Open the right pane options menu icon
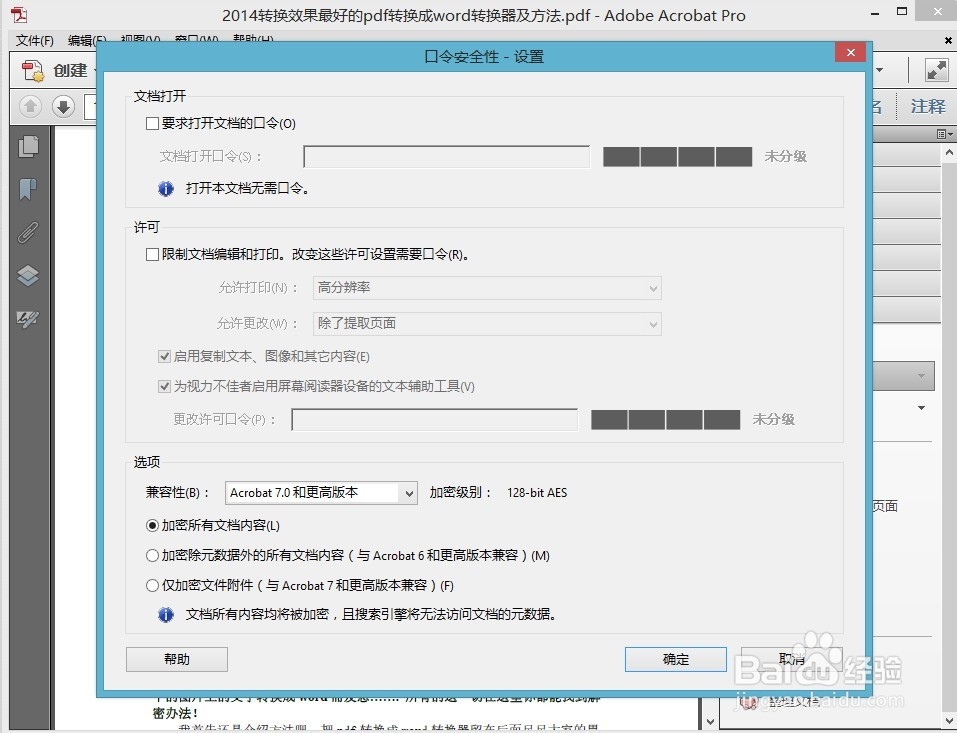 944,134
